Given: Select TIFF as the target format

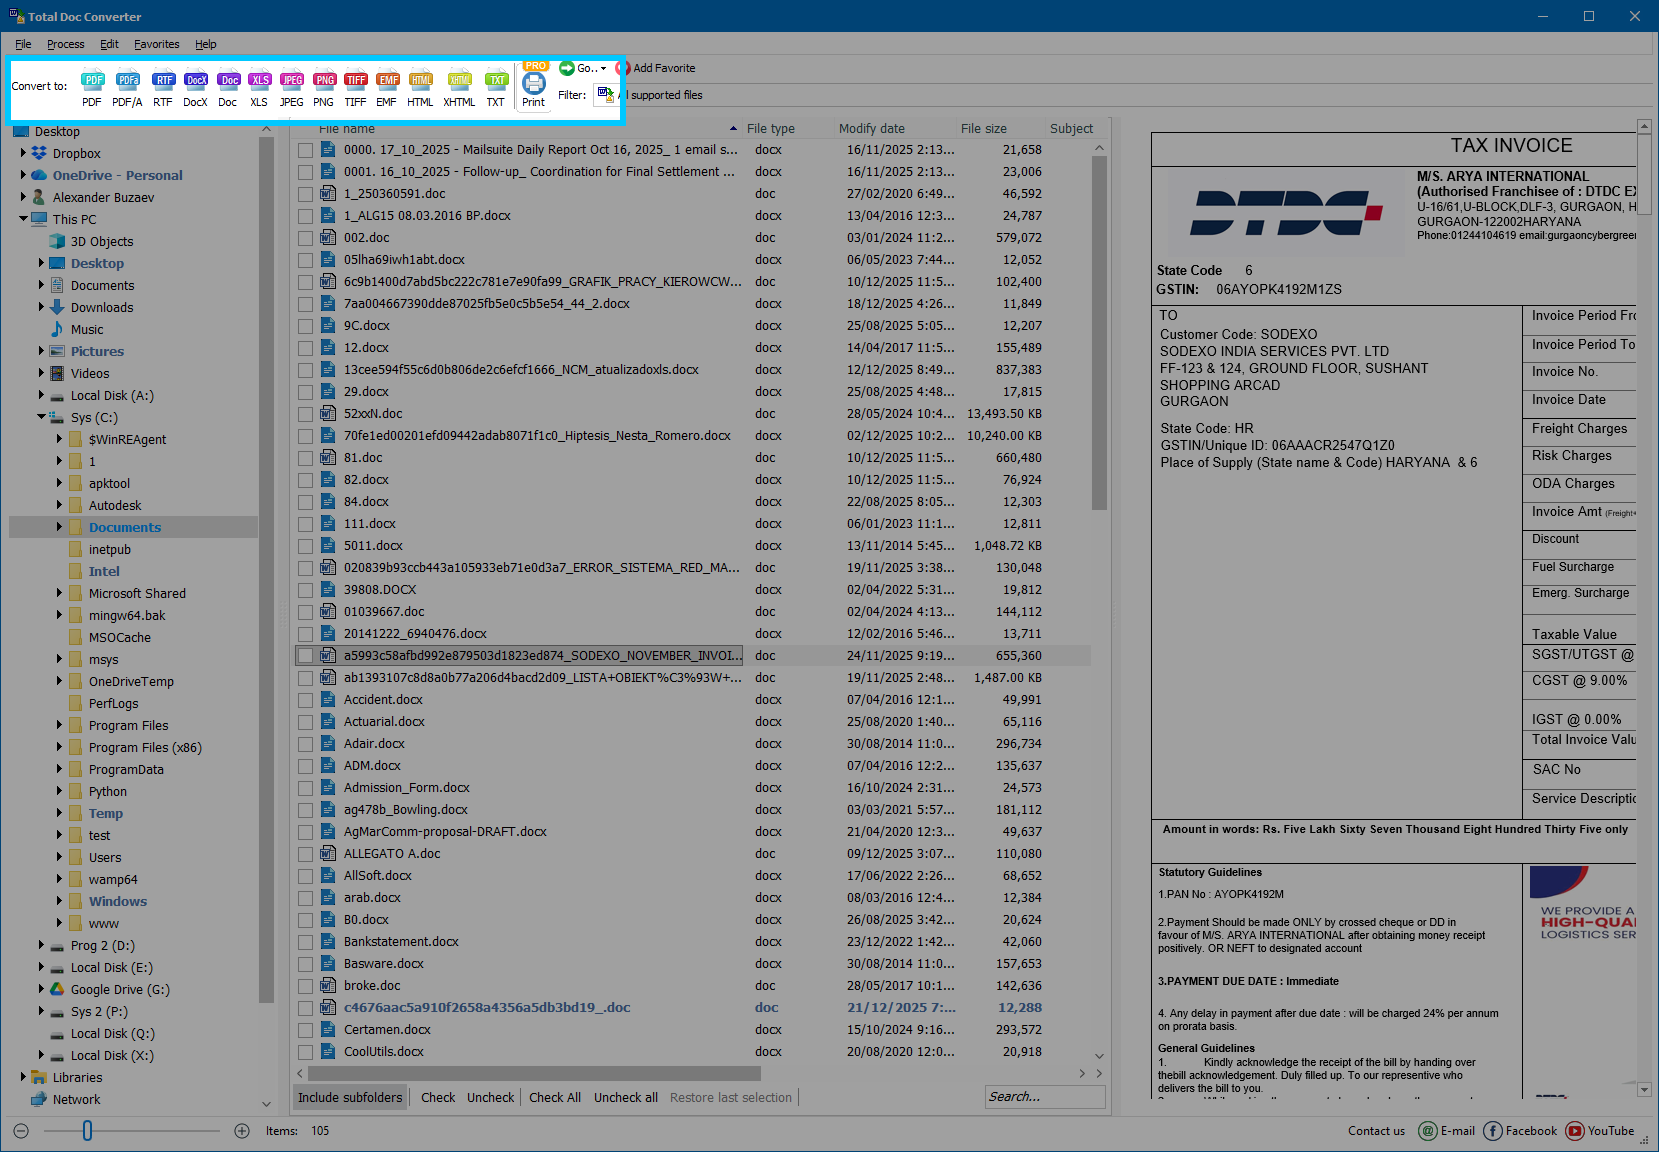Looking at the screenshot, I should coord(356,88).
